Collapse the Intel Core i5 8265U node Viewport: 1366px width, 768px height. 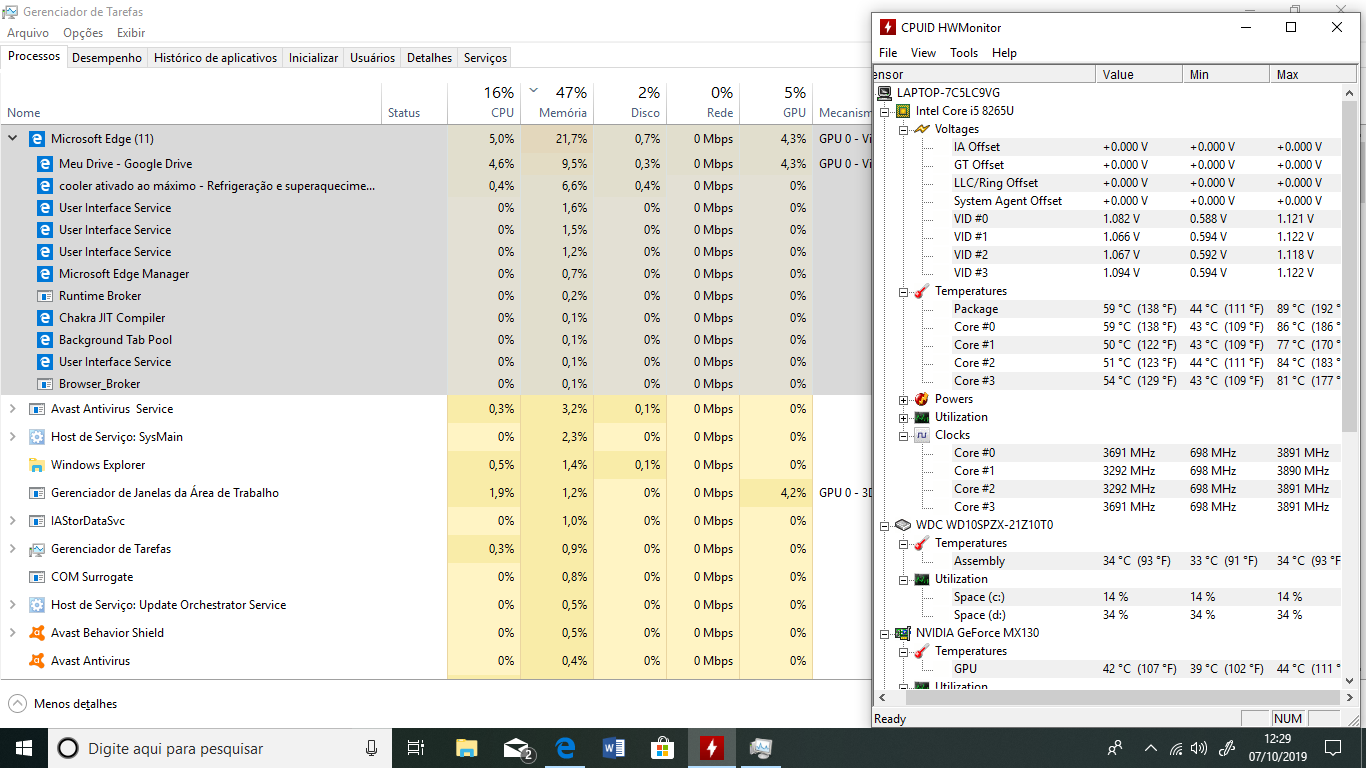[885, 111]
